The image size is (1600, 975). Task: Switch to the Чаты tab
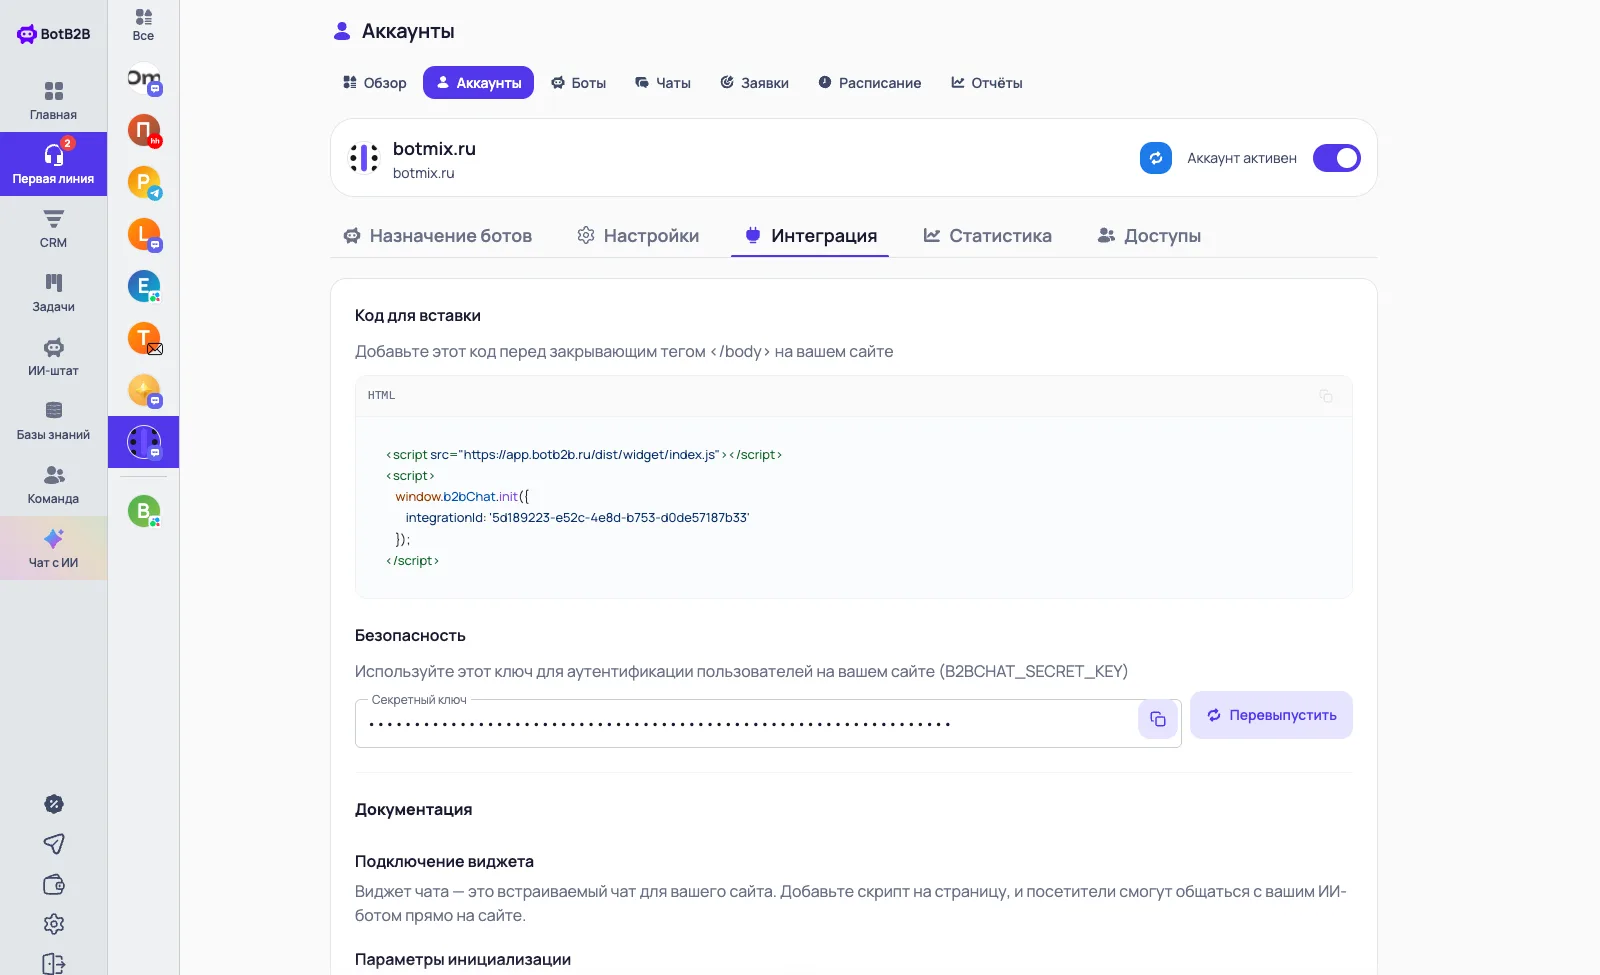click(x=663, y=83)
